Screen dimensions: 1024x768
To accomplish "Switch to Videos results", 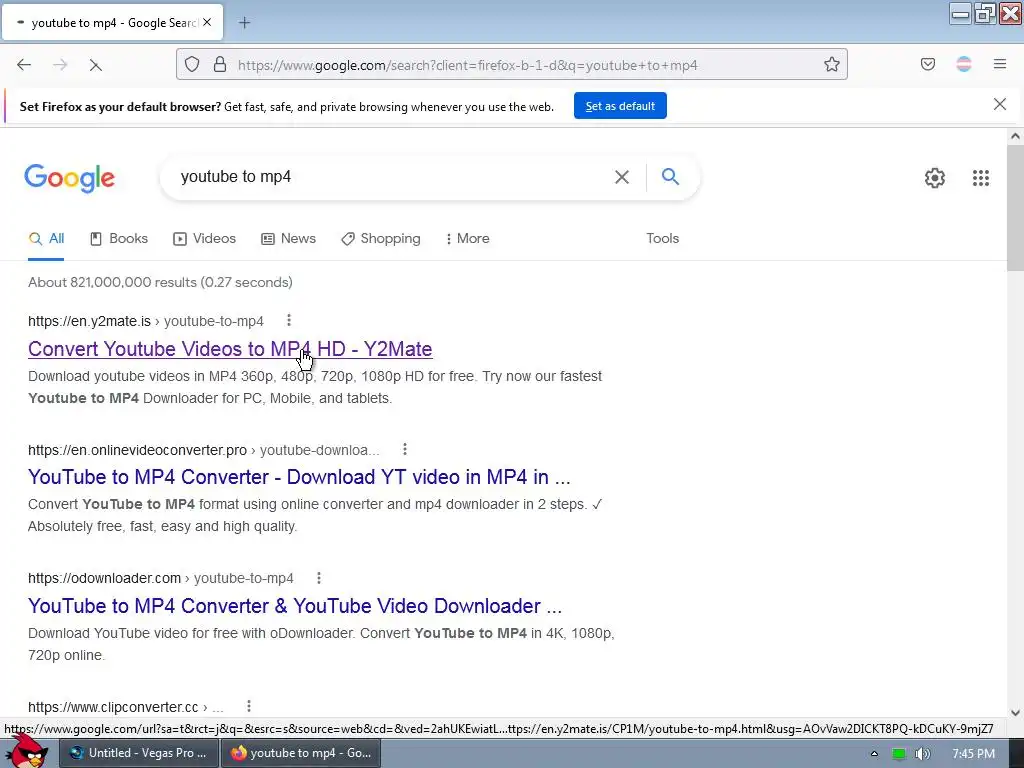I will click(x=204, y=238).
